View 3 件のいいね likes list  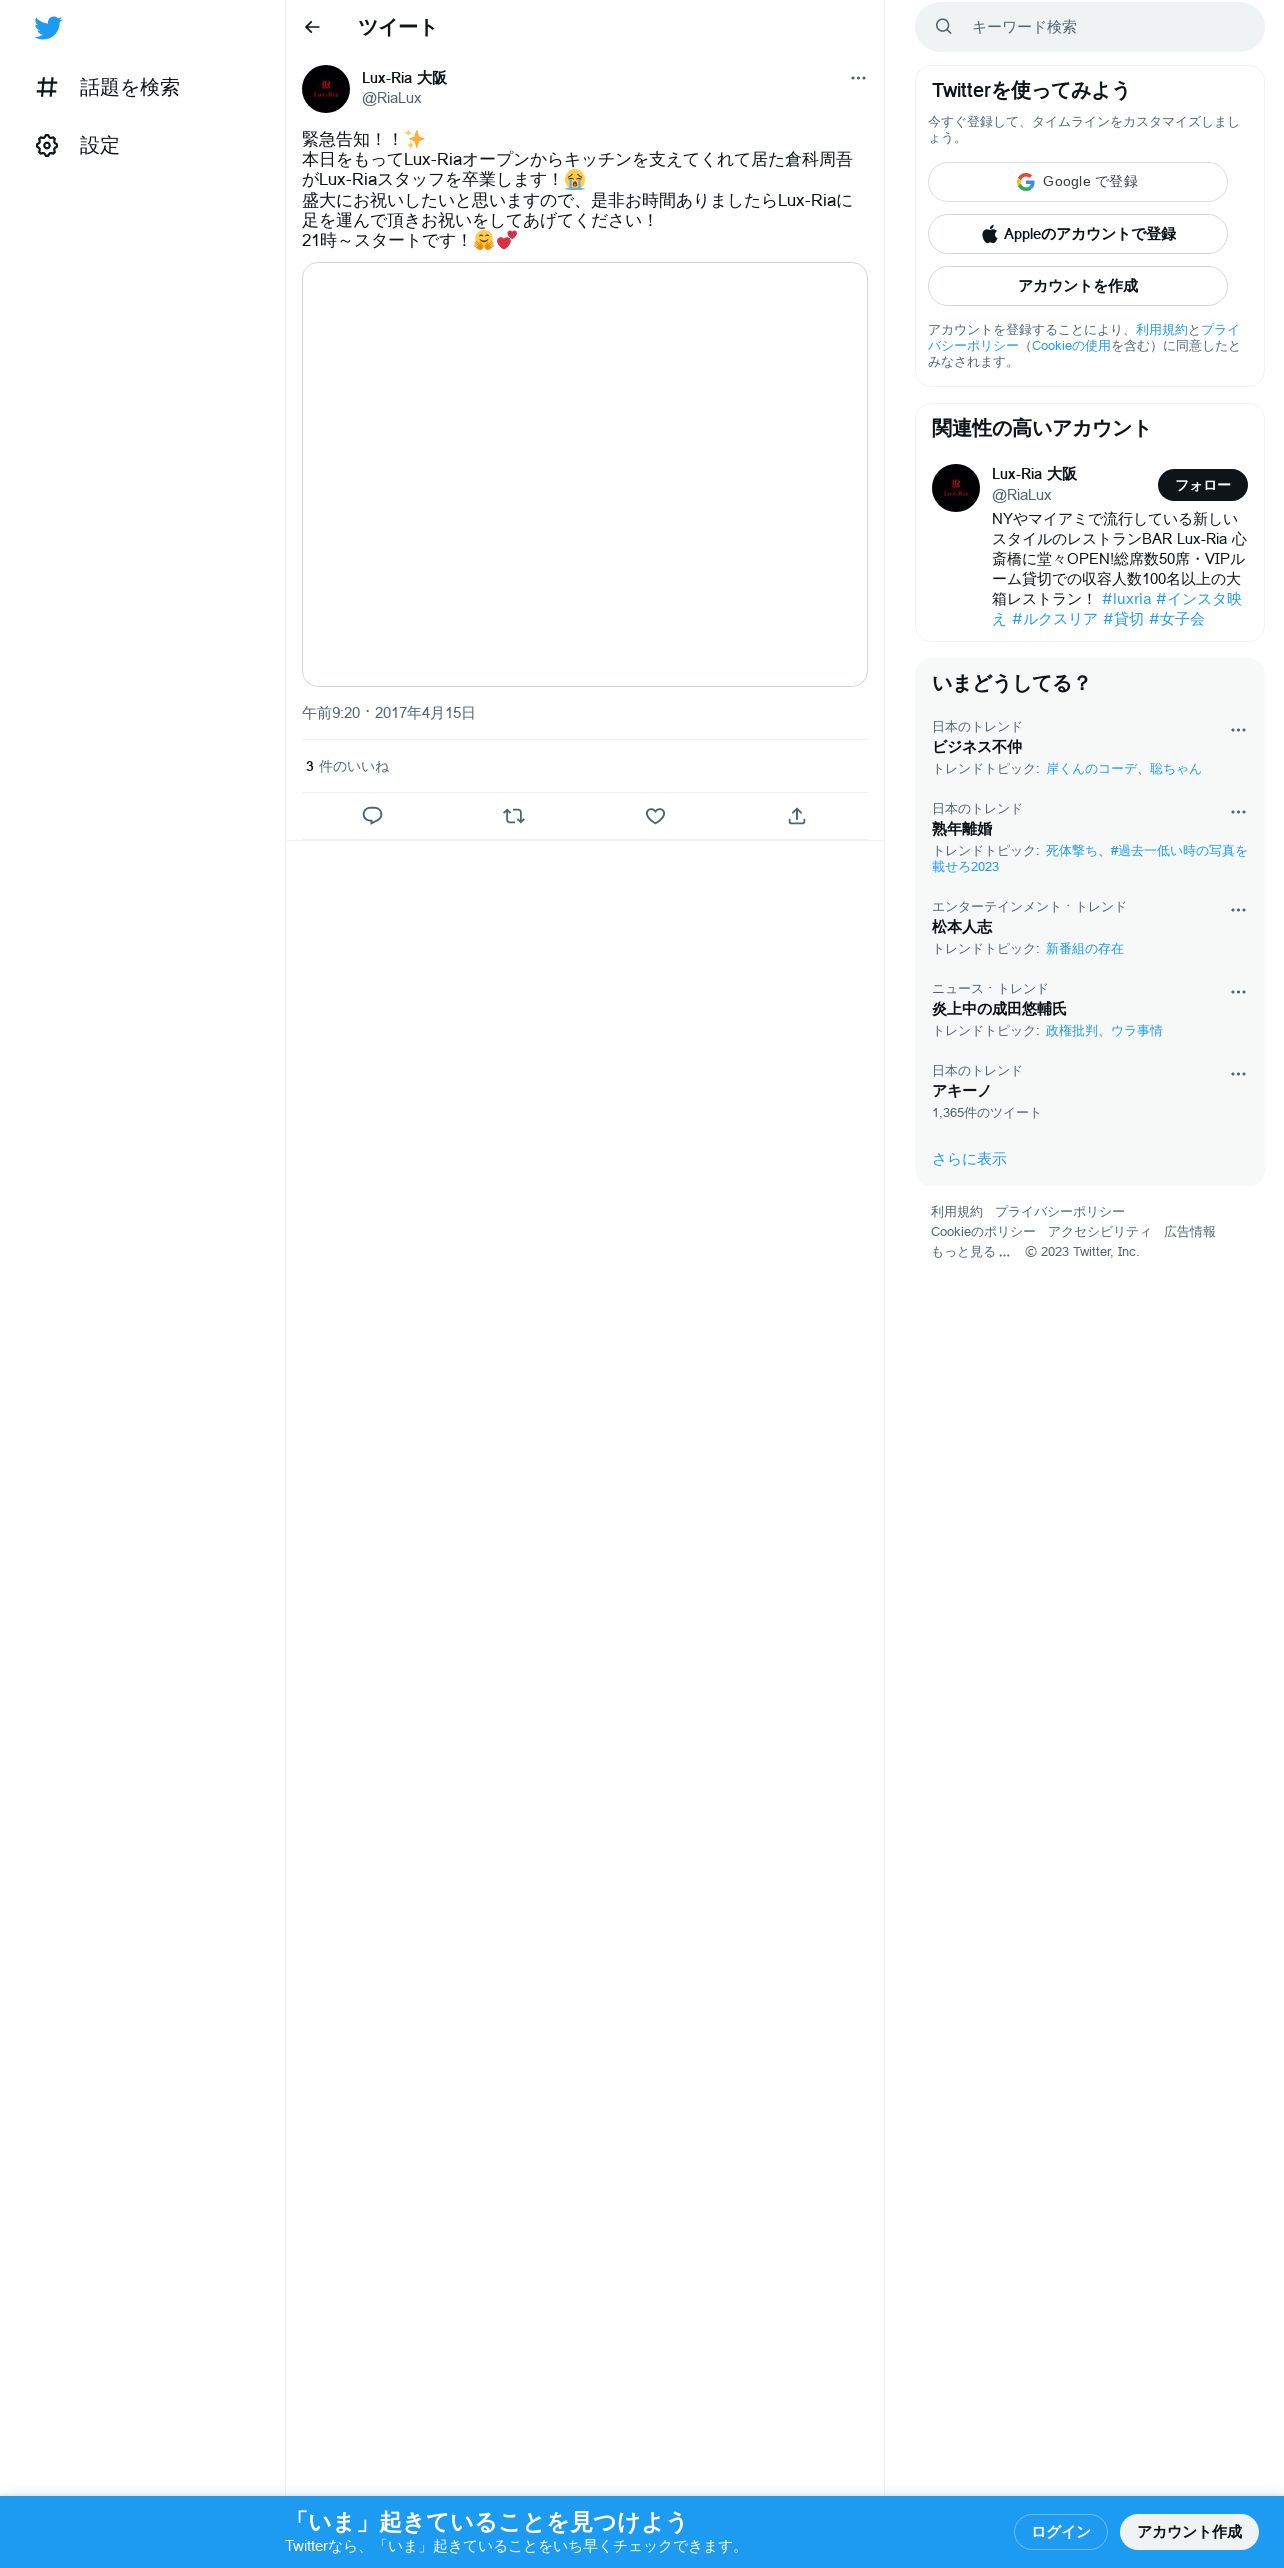(x=347, y=767)
